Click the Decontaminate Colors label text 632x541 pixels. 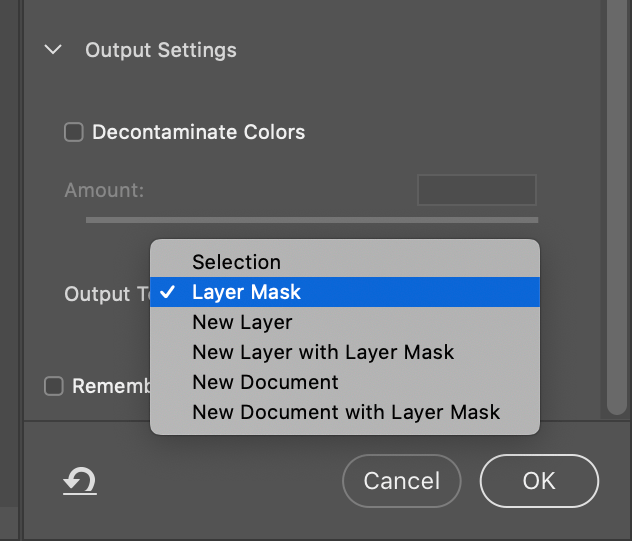coord(198,132)
